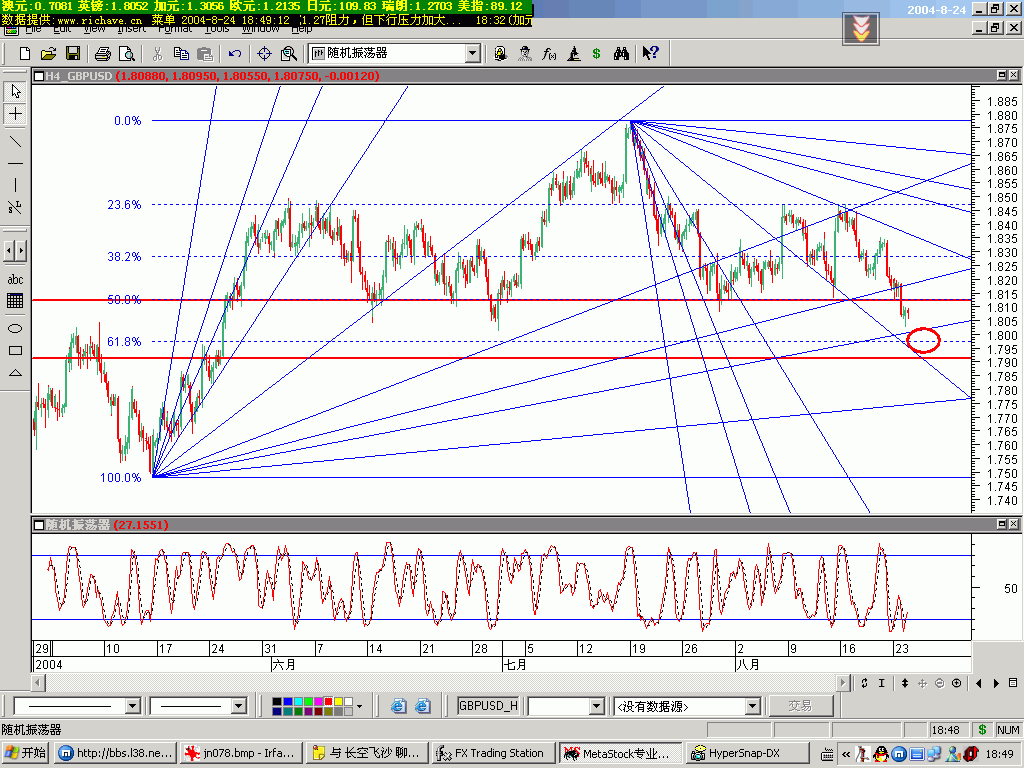
Task: Open the 没有数据源 data source dropdown
Action: coord(752,706)
